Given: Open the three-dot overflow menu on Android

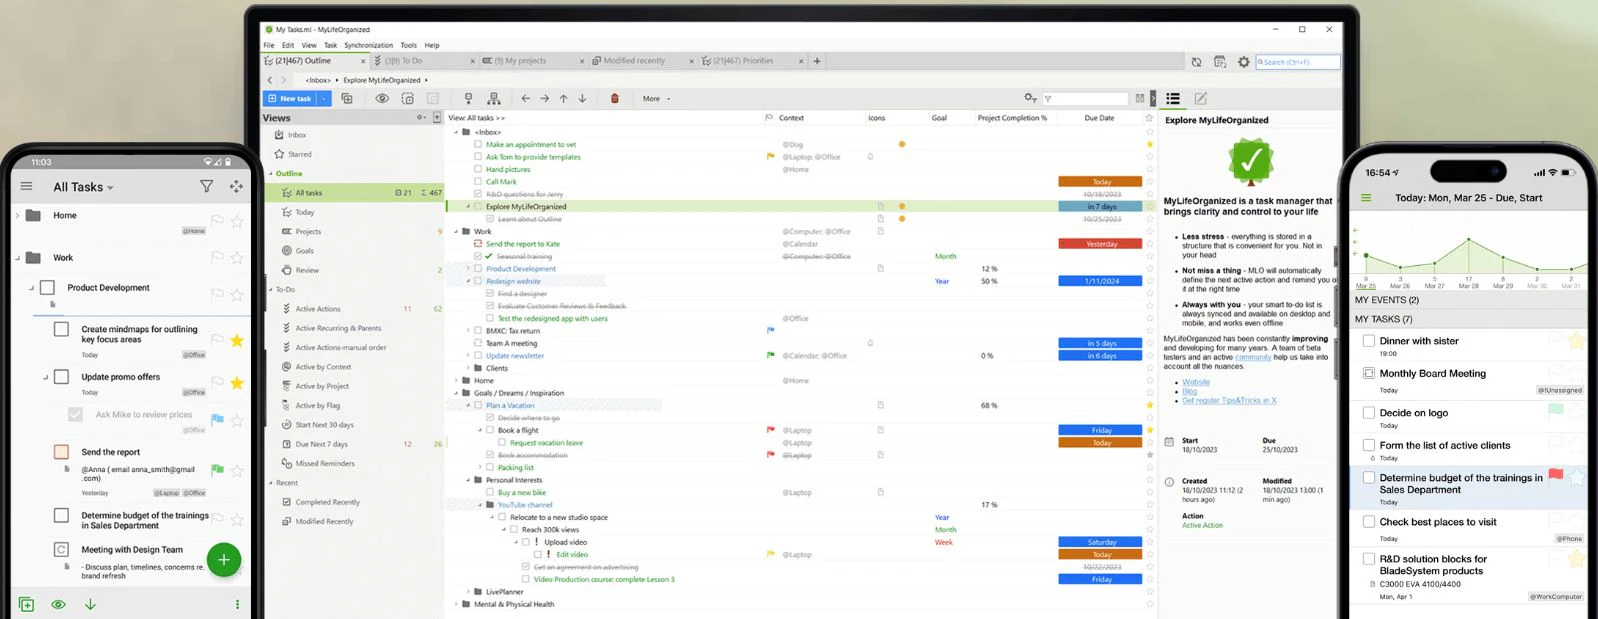Looking at the screenshot, I should point(237,604).
